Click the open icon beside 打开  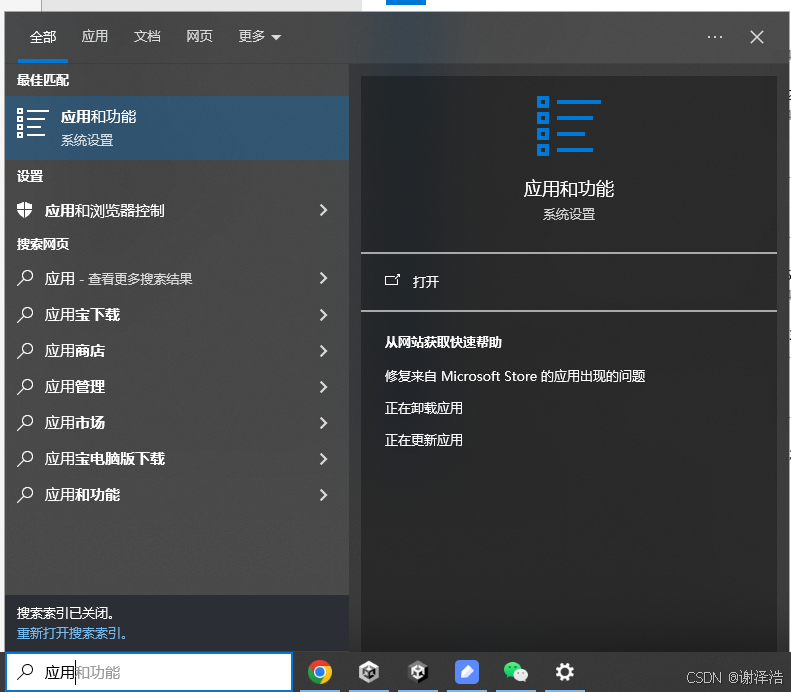point(392,280)
